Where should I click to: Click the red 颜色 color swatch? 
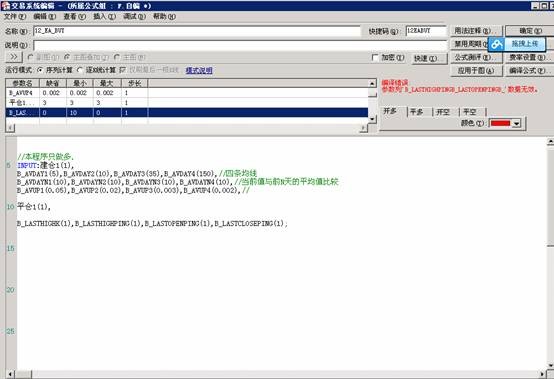(x=500, y=123)
